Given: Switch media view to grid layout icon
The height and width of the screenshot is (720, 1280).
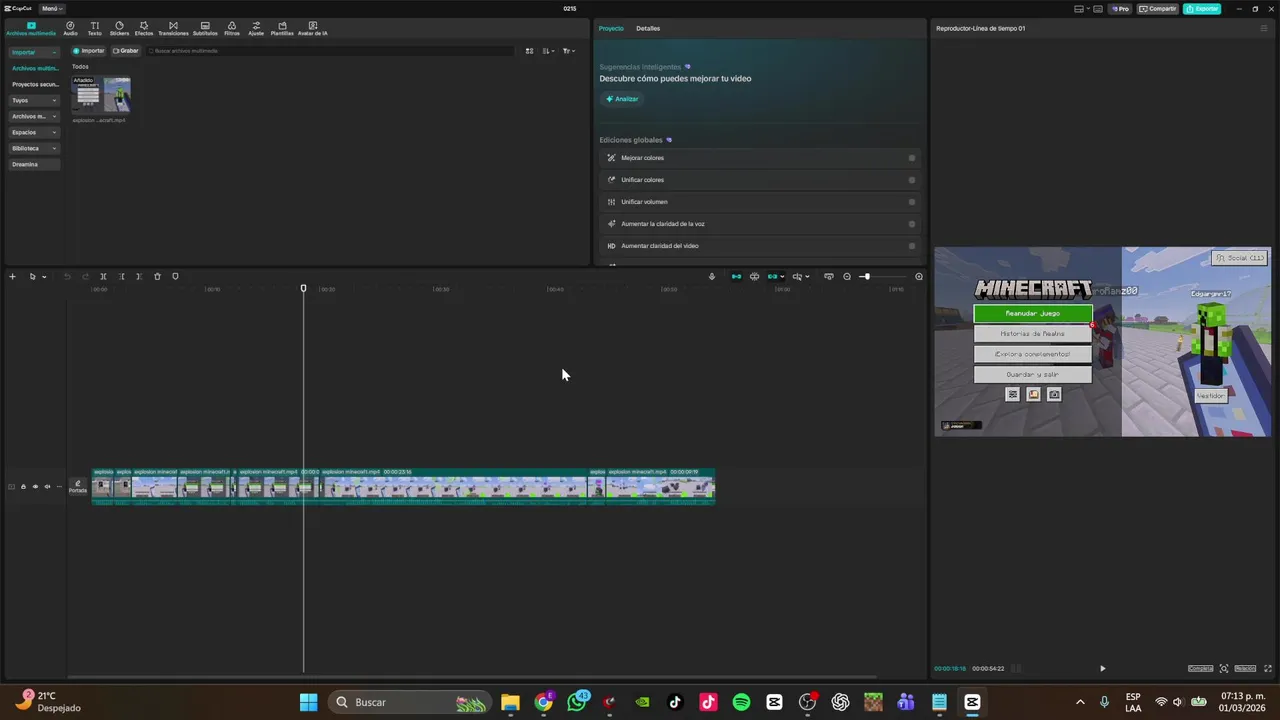Looking at the screenshot, I should (x=530, y=51).
